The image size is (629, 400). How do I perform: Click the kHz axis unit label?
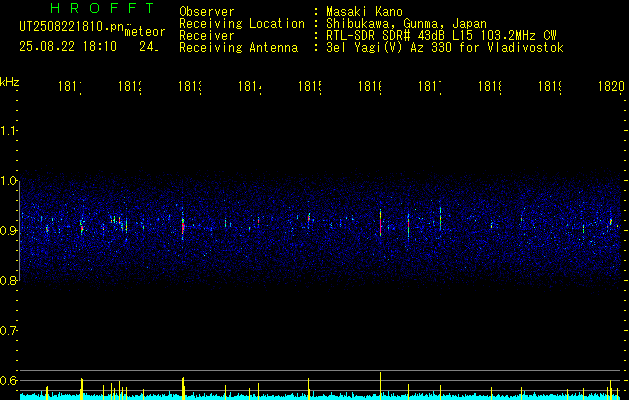[10, 82]
